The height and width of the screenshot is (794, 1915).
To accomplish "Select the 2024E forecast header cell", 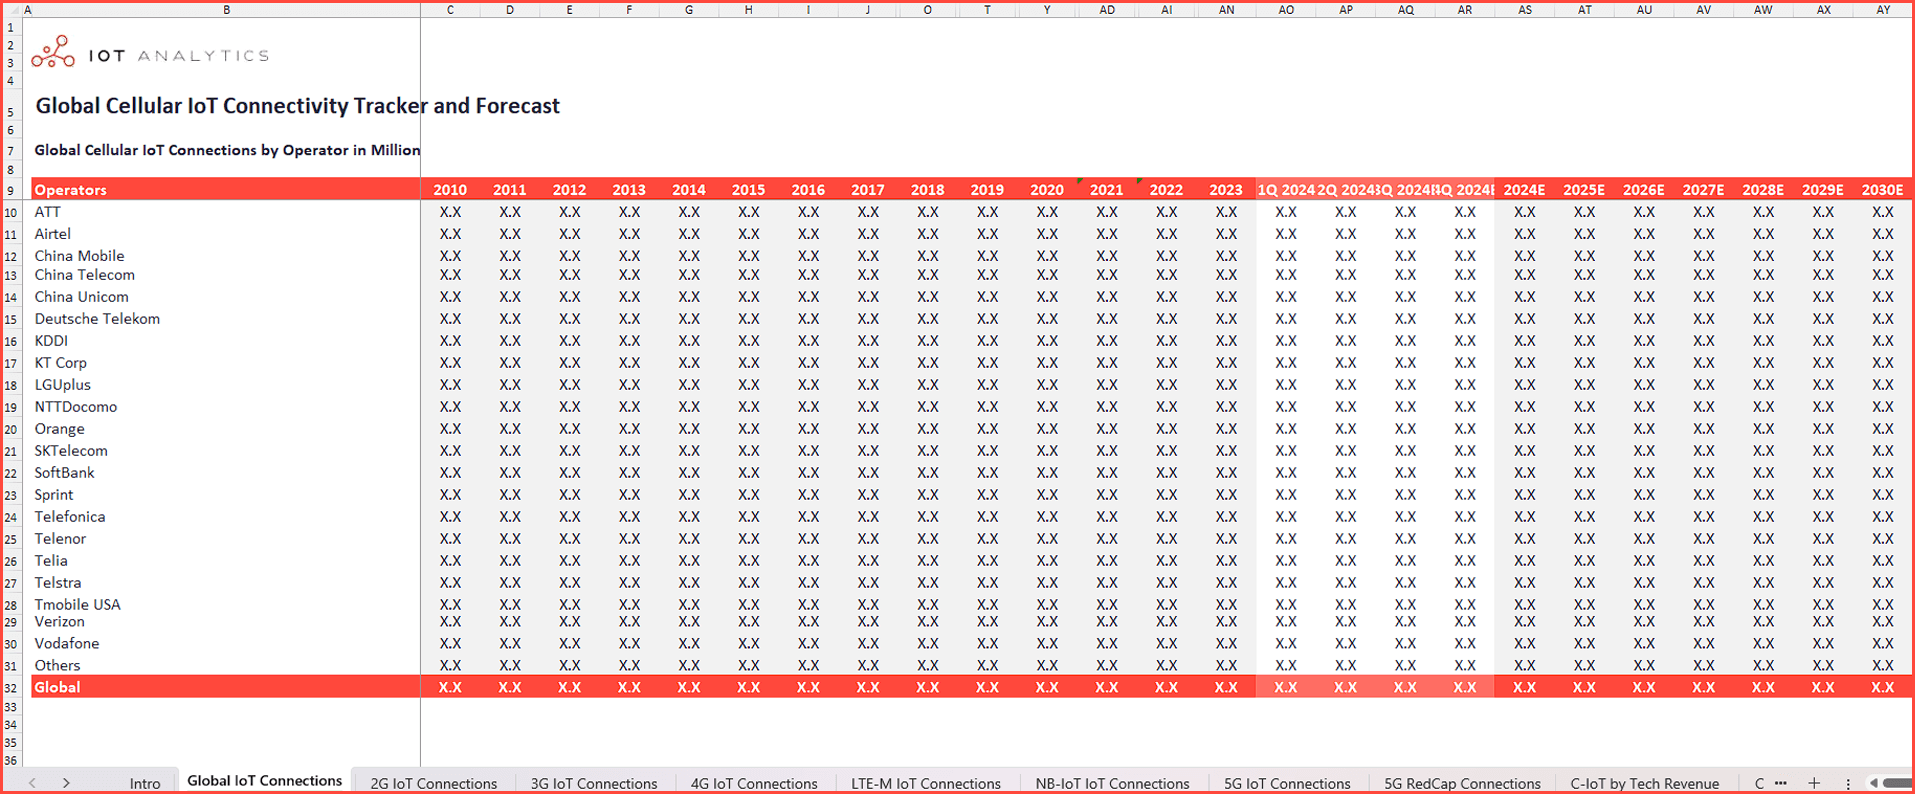I will click(x=1525, y=189).
